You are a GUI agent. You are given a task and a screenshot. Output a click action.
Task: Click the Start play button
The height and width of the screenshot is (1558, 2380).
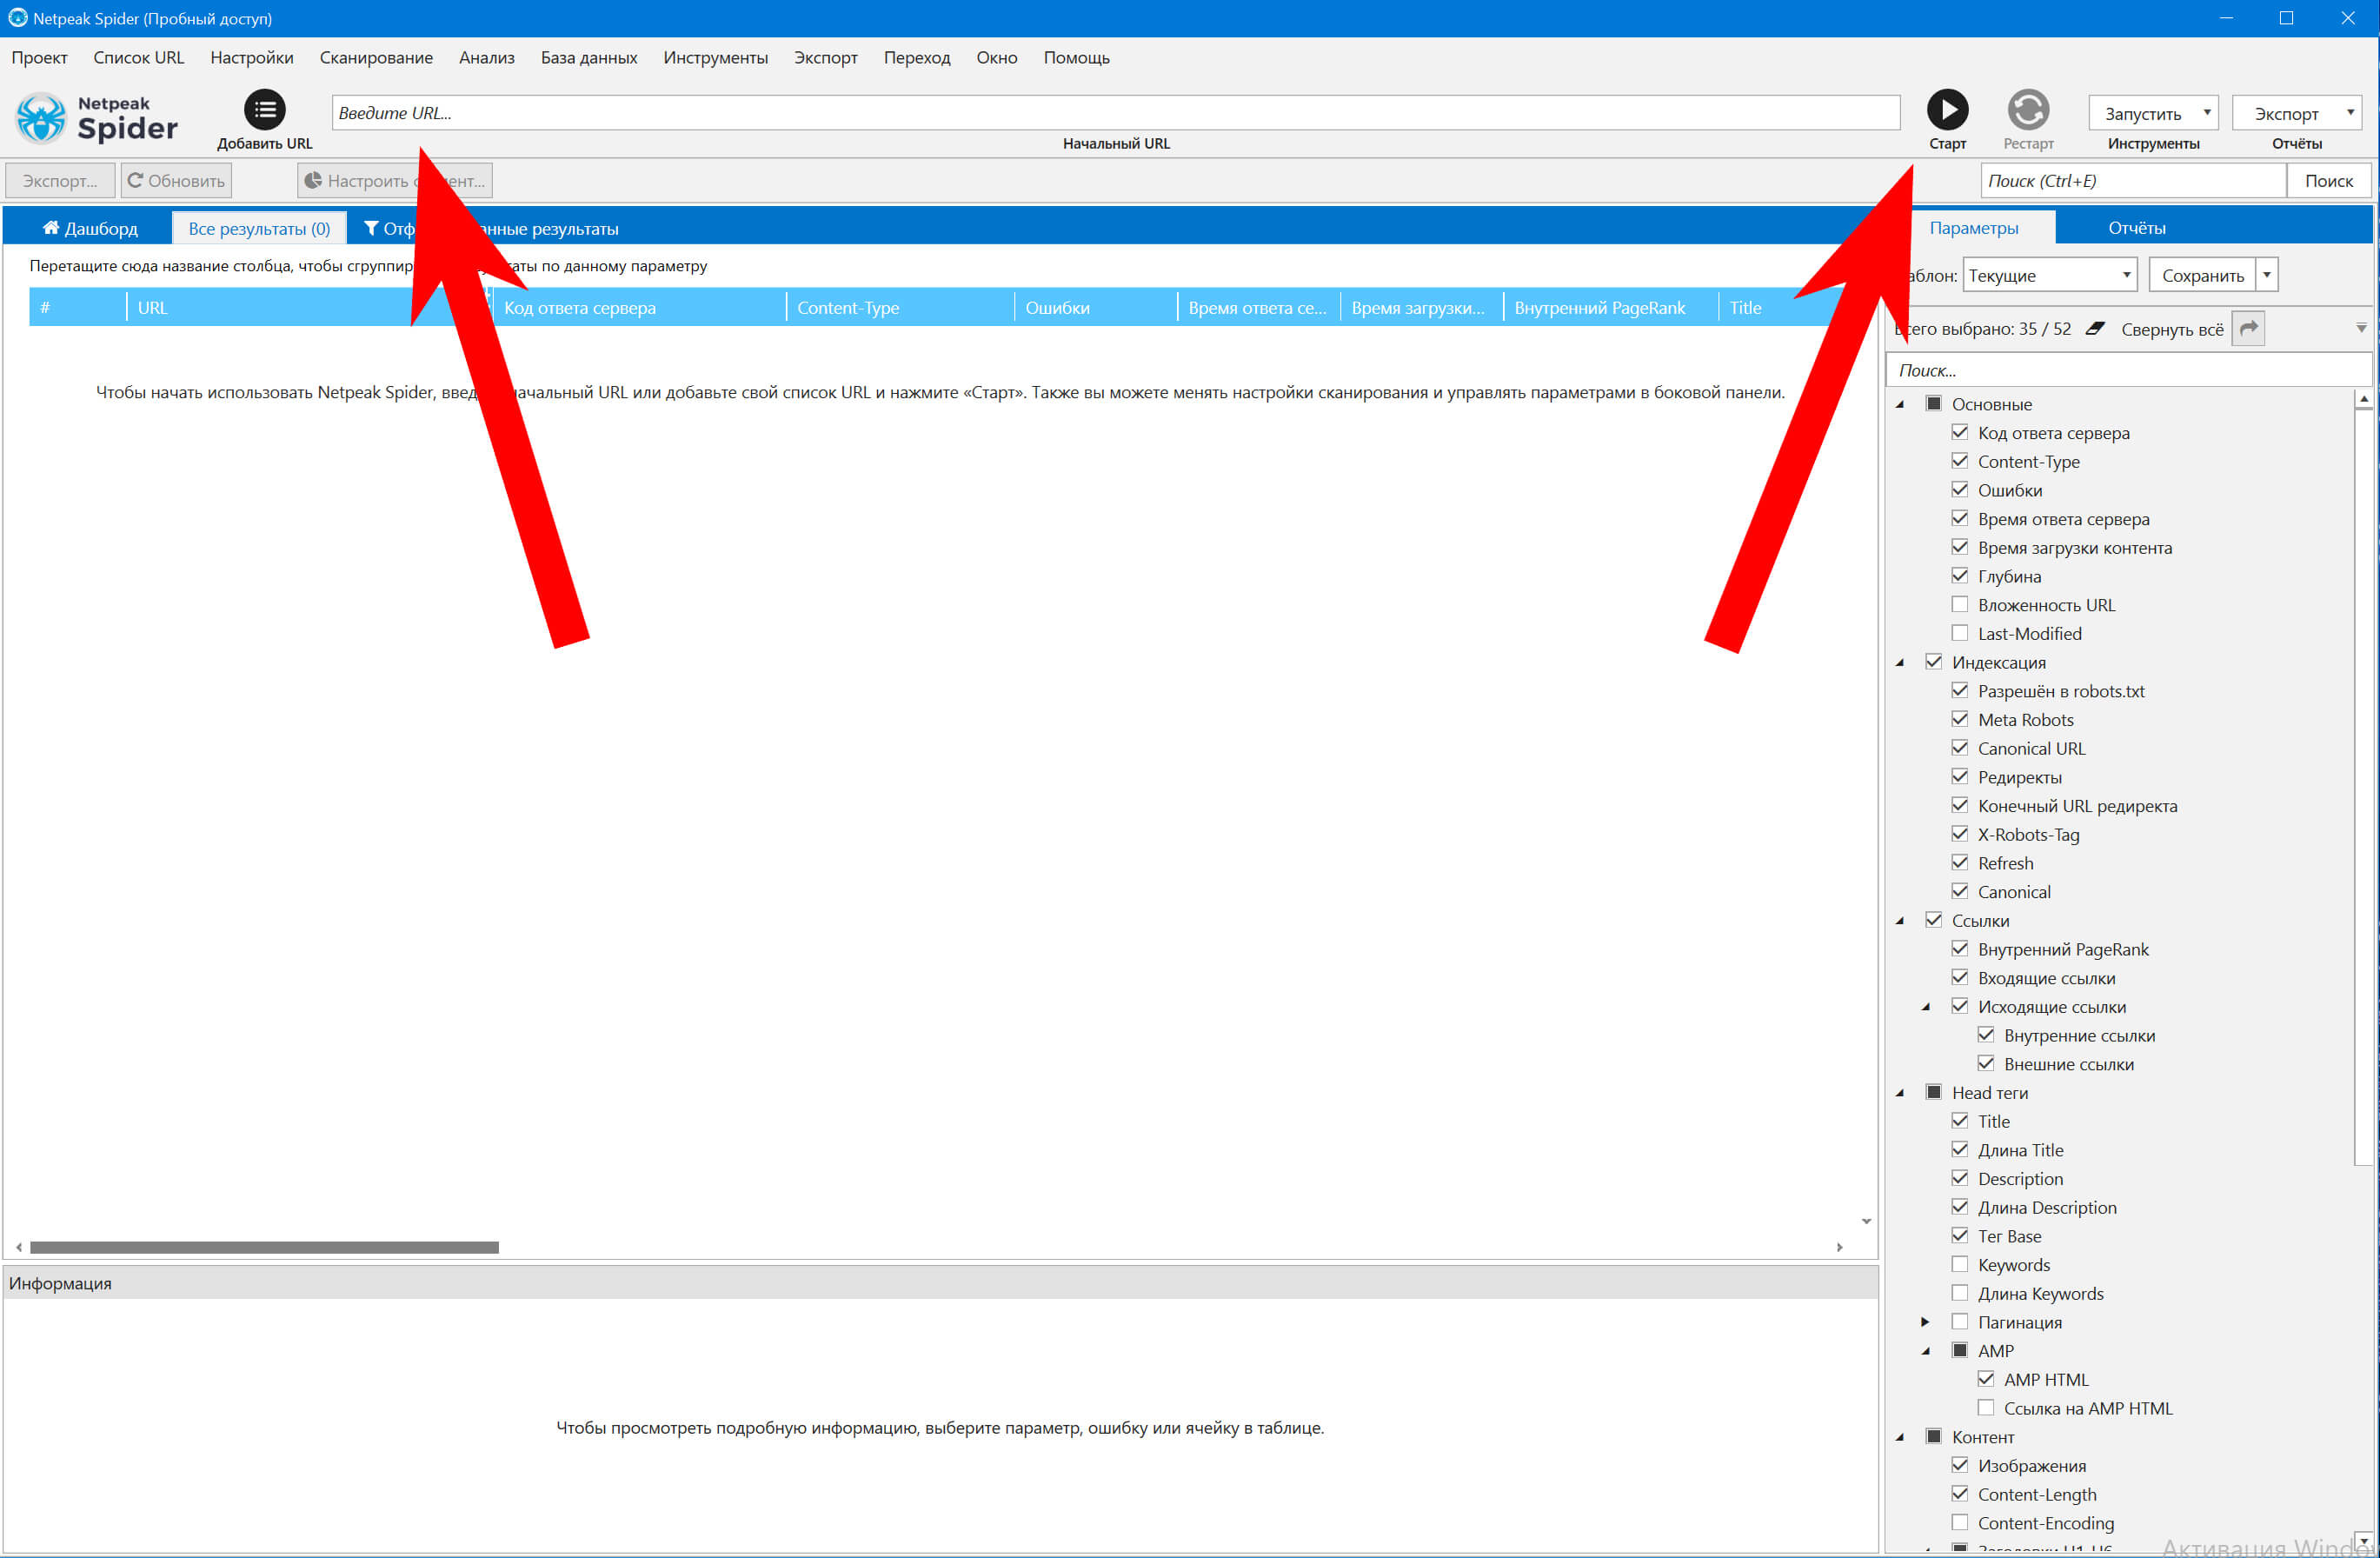point(1946,110)
